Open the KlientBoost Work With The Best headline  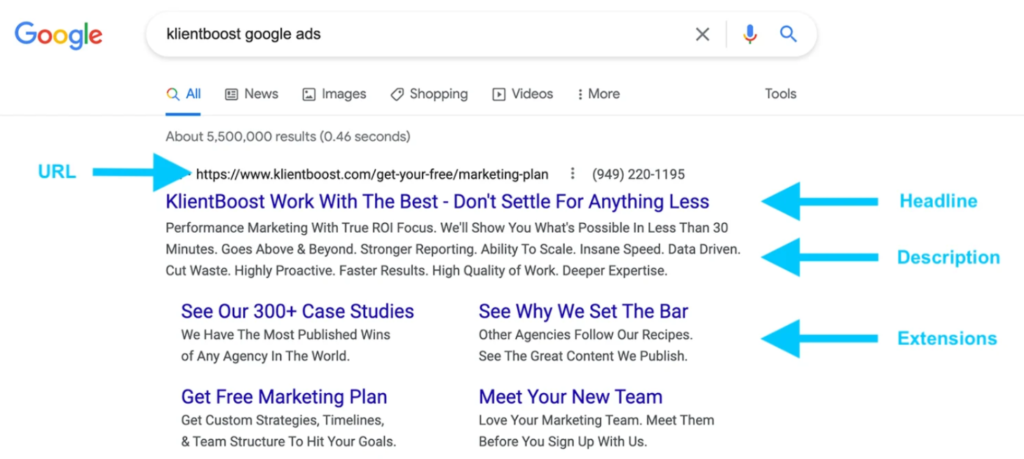[438, 201]
